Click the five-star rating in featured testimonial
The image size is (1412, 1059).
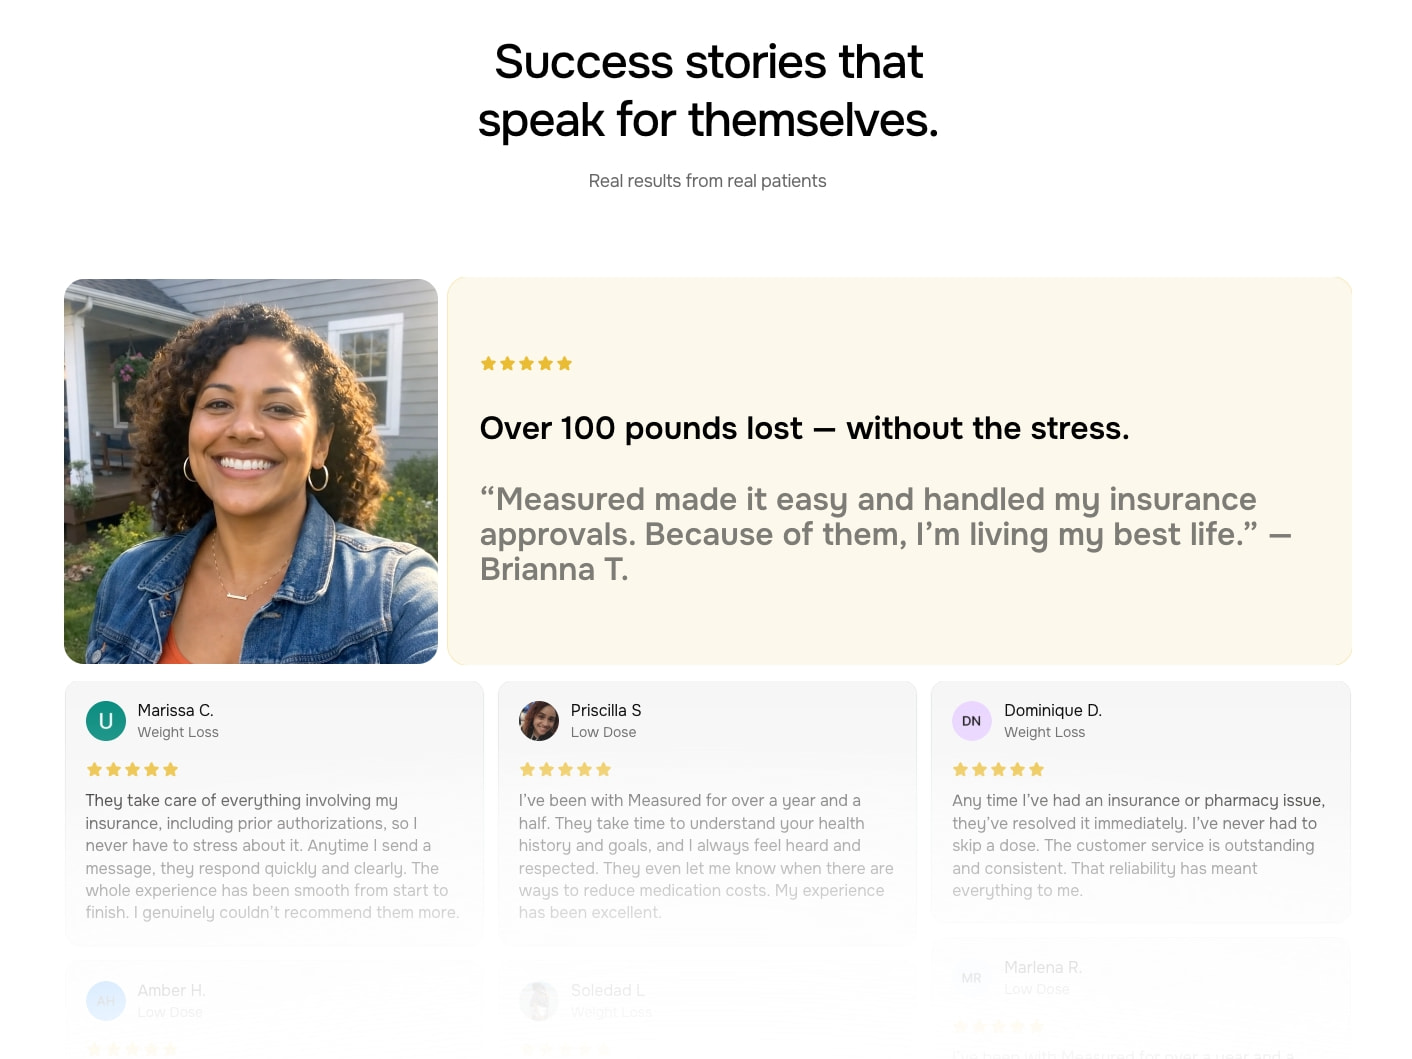click(526, 364)
